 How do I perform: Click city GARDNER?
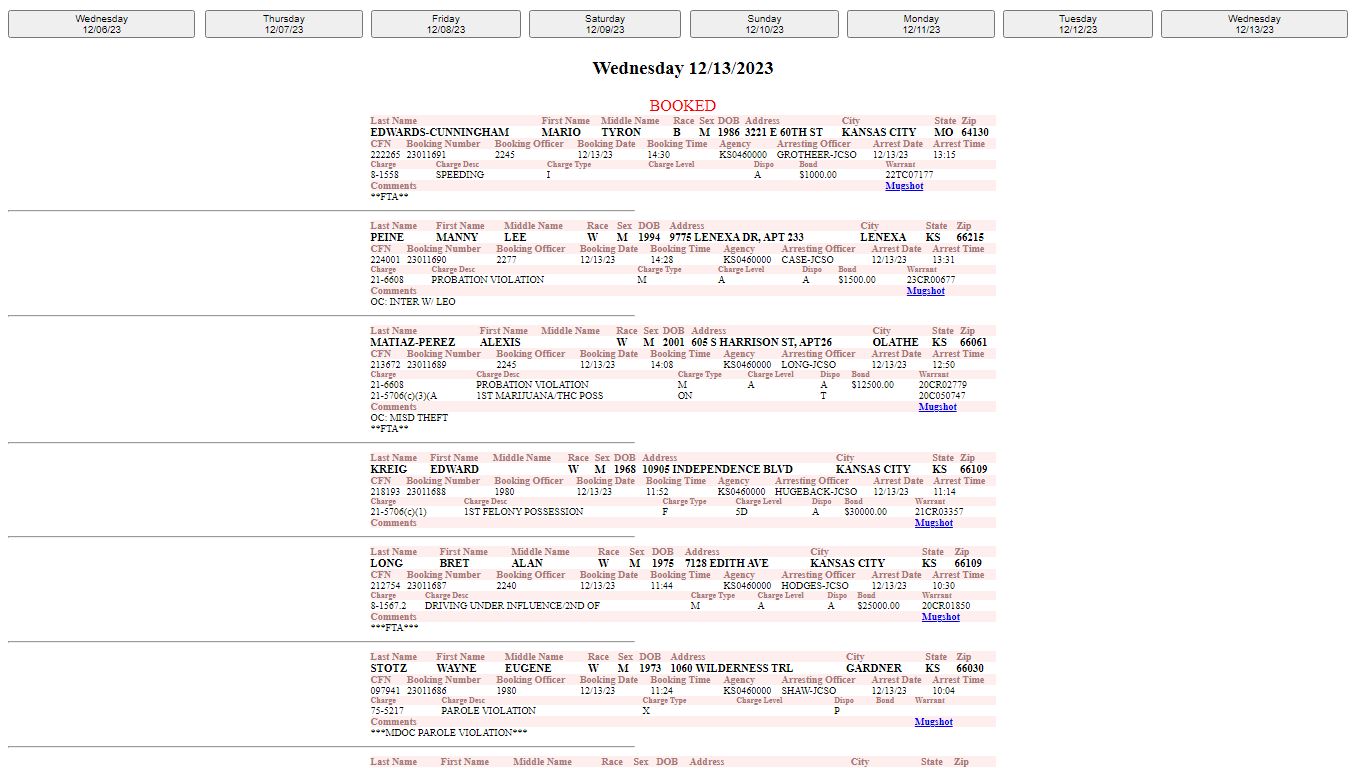[x=874, y=668]
